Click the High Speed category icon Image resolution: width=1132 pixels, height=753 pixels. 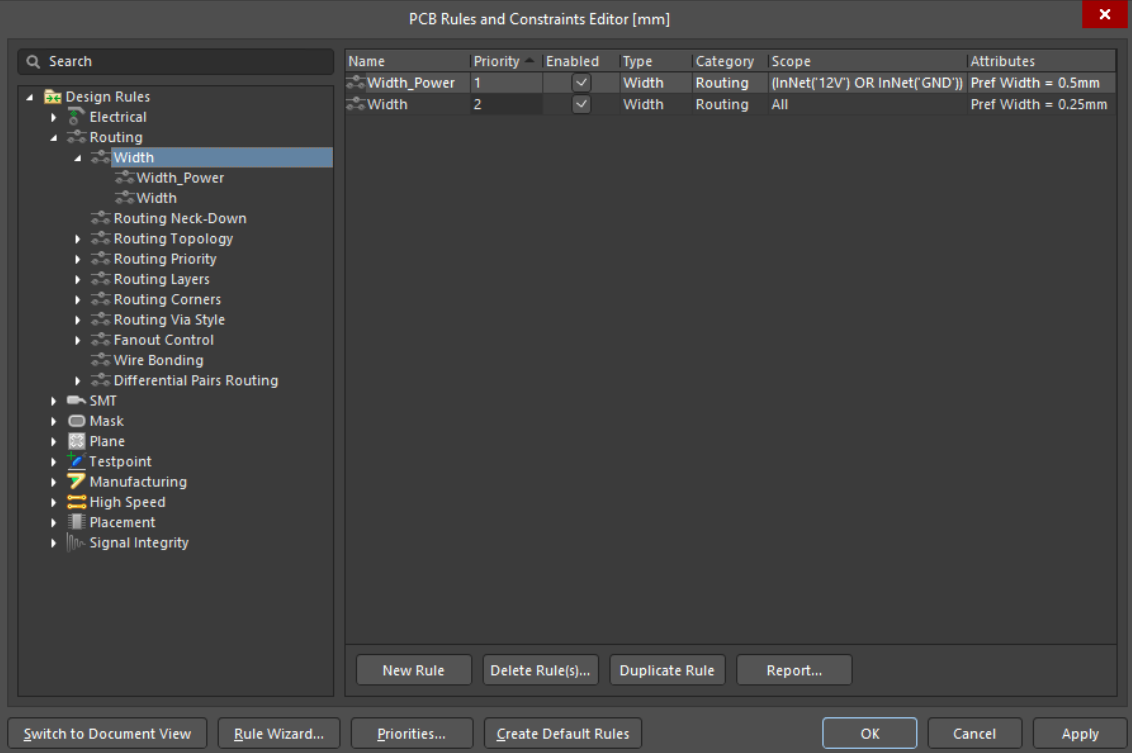[76, 502]
